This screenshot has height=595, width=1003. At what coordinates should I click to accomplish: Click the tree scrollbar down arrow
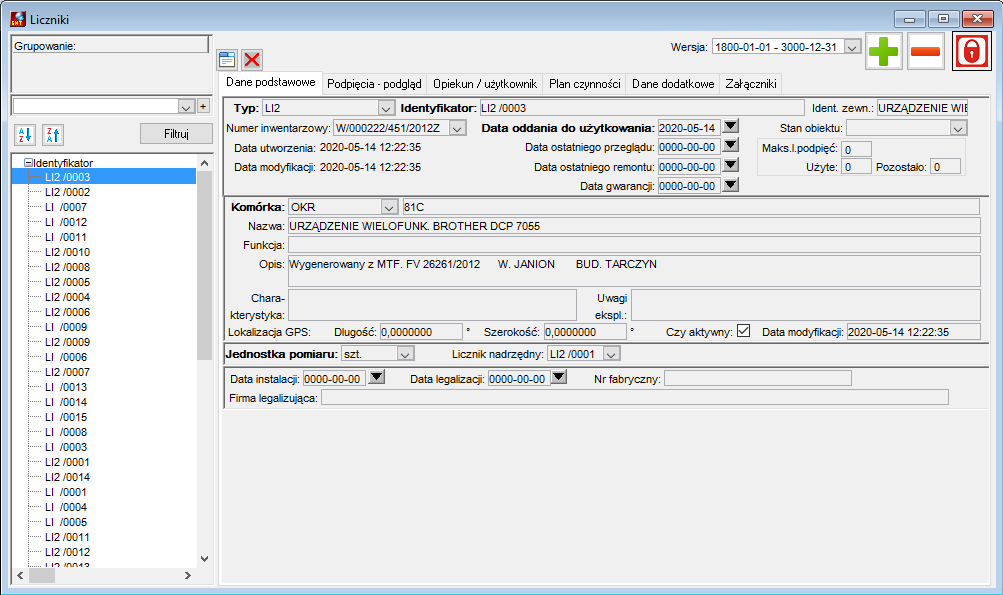tap(205, 559)
